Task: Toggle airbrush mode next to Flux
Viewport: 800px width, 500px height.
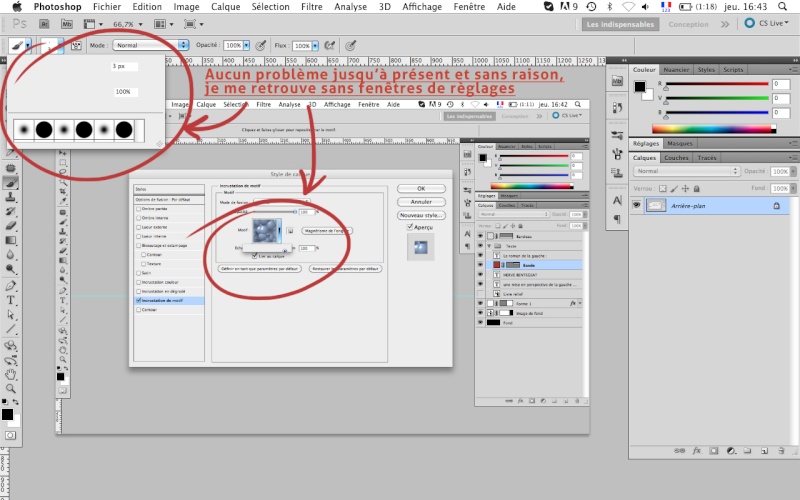Action: (330, 45)
